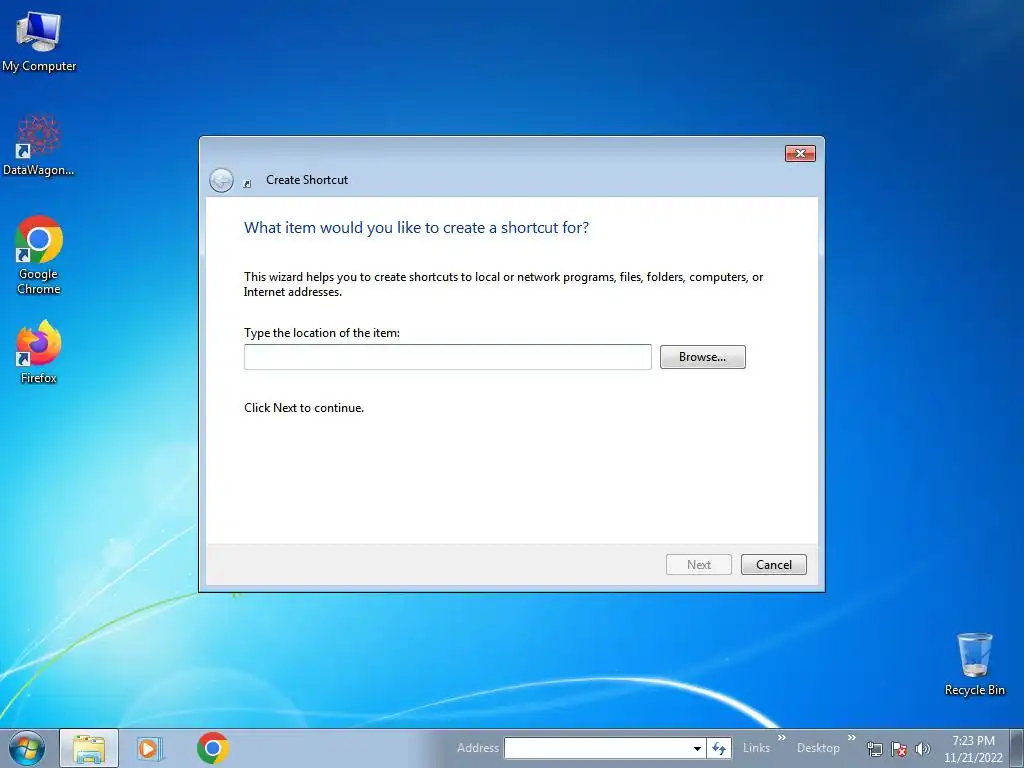Open Windows Explorer from the taskbar
The width and height of the screenshot is (1024, 768).
click(x=89, y=748)
